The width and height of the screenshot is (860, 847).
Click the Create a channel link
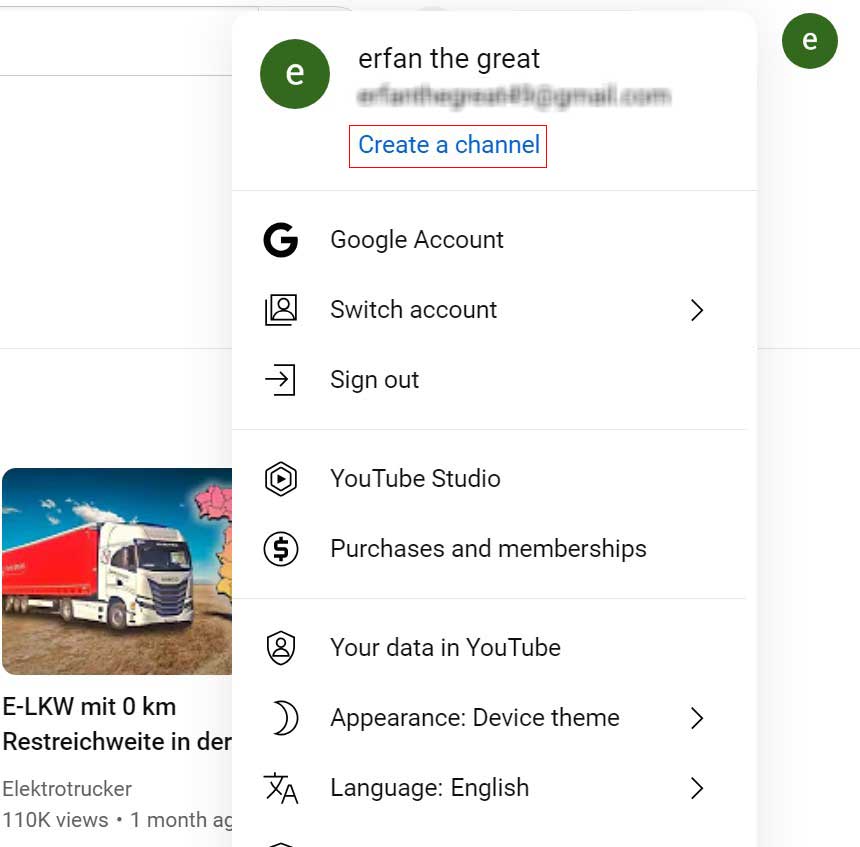(x=449, y=145)
